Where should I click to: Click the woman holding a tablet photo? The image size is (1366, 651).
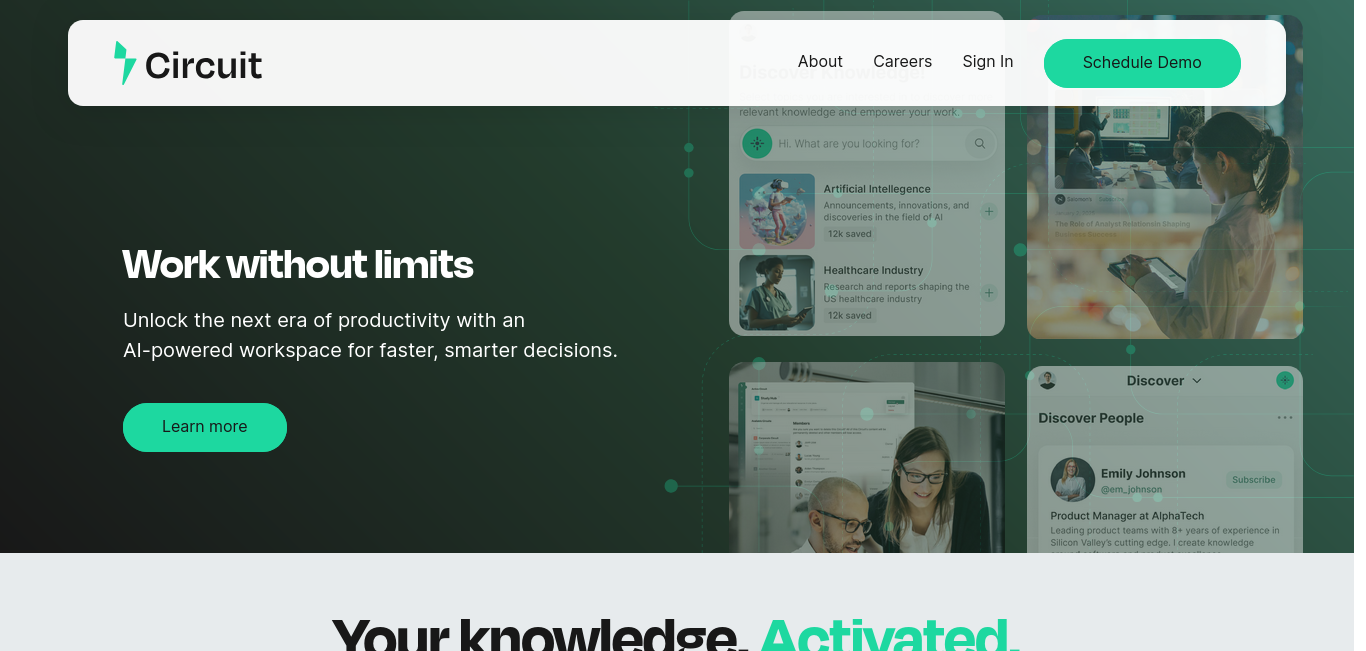[1165, 222]
